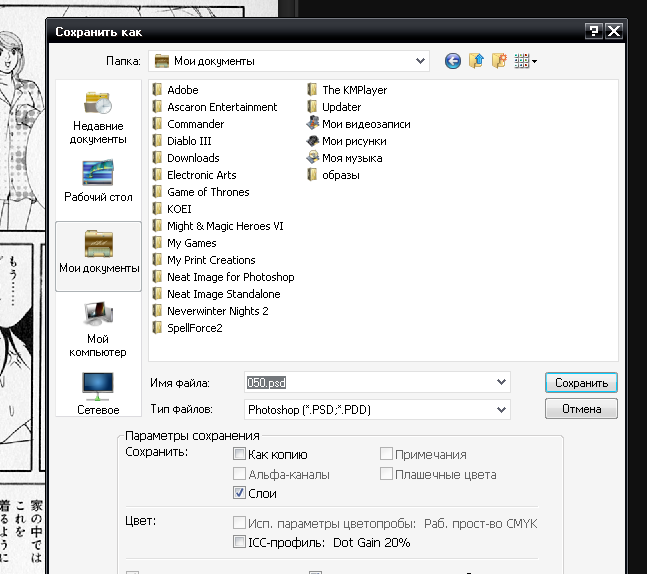Toggle the Плашечные цвета checkbox
This screenshot has height=574, width=647.
pos(386,474)
